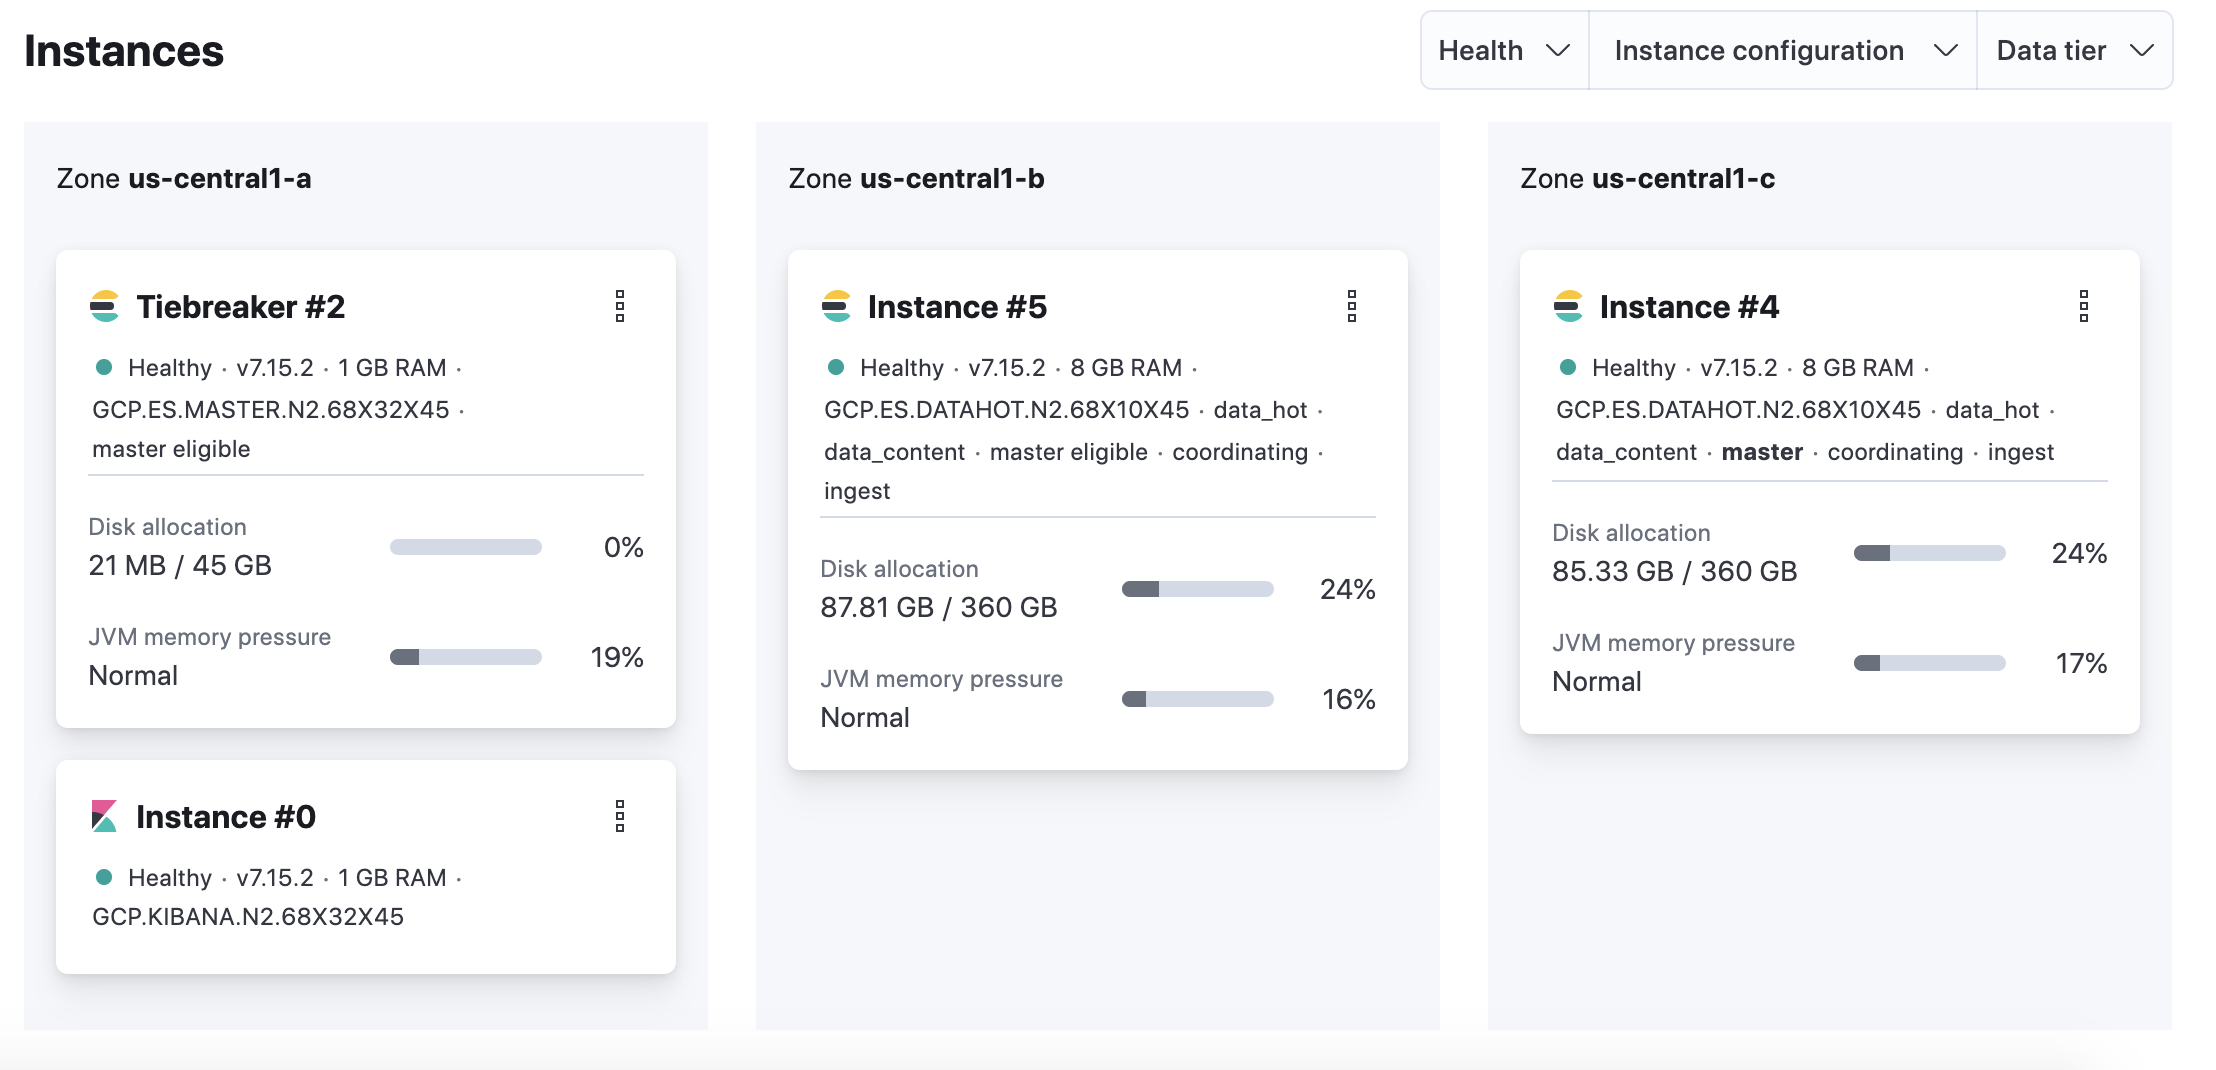Screen dimensions: 2216x1070
Task: Click Instance #4 green healthy status dot
Action: 1568,367
